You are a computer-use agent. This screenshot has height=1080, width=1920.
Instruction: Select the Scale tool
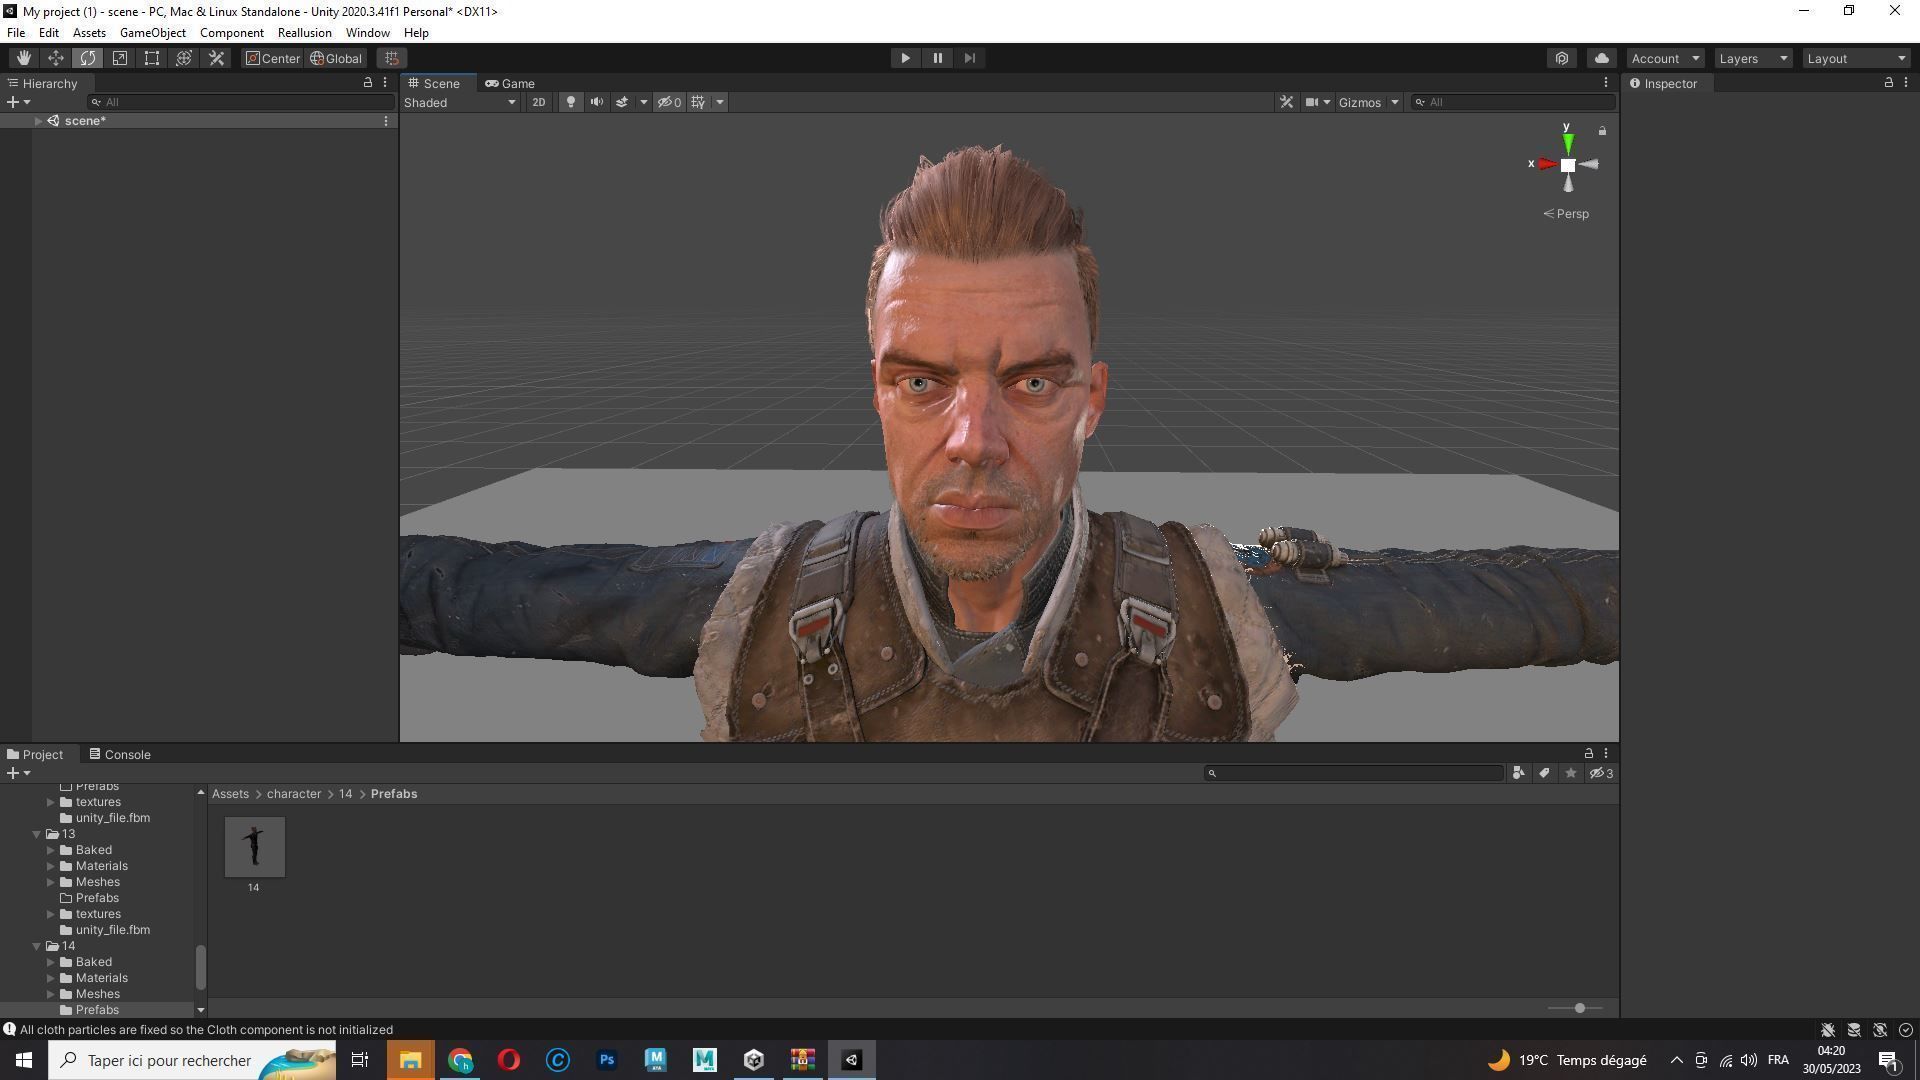tap(120, 58)
